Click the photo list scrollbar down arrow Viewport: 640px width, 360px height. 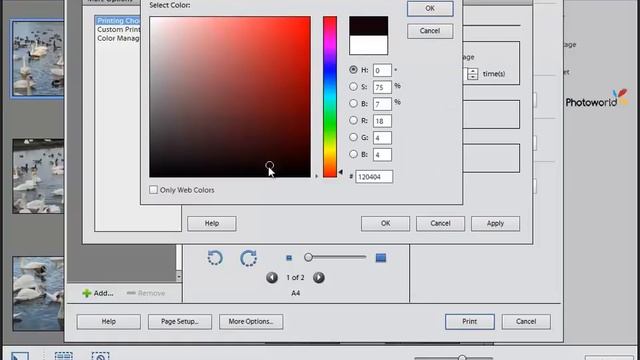(x=179, y=276)
